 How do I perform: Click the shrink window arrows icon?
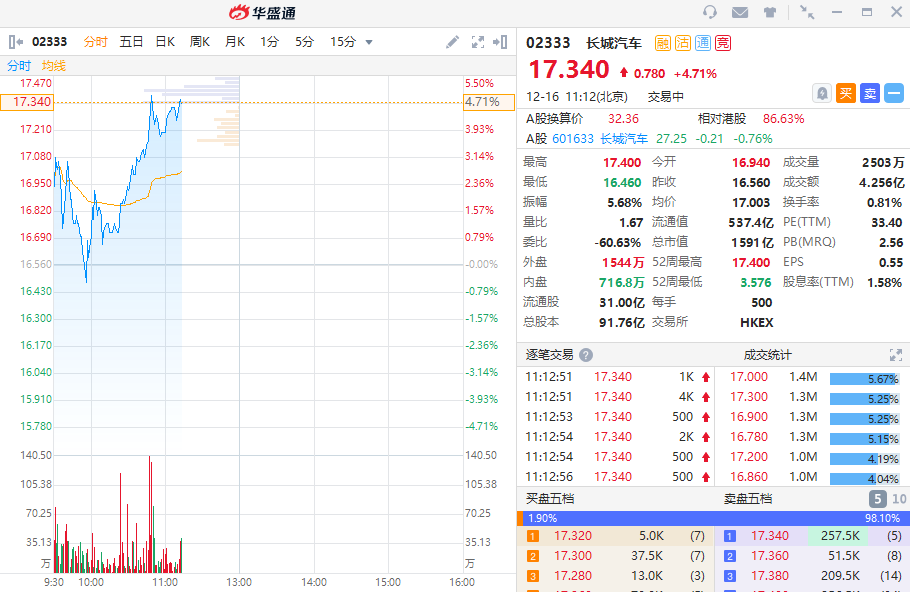coord(807,12)
